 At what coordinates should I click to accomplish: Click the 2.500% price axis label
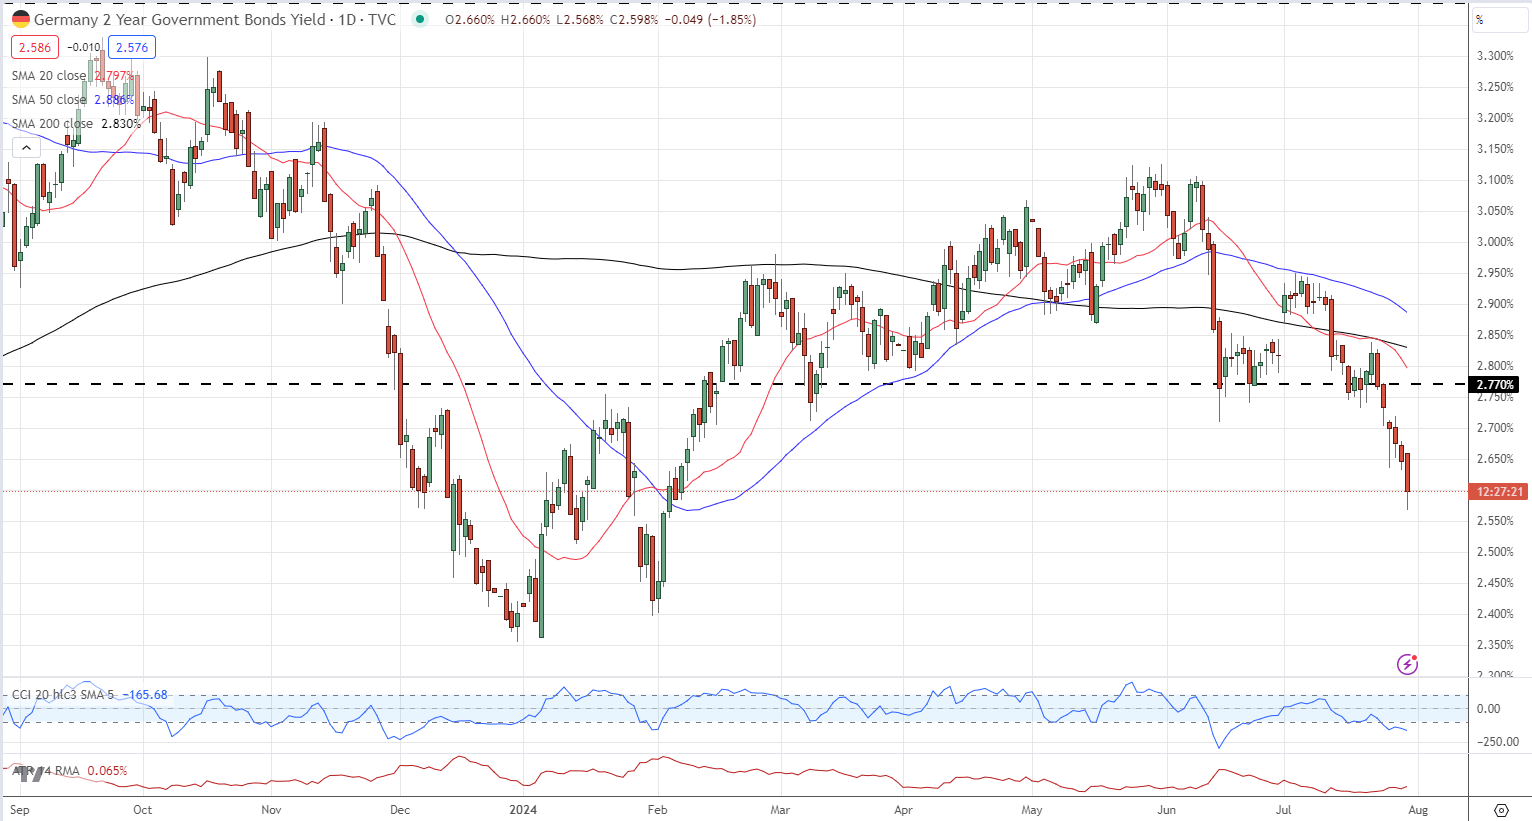pyautogui.click(x=1495, y=552)
